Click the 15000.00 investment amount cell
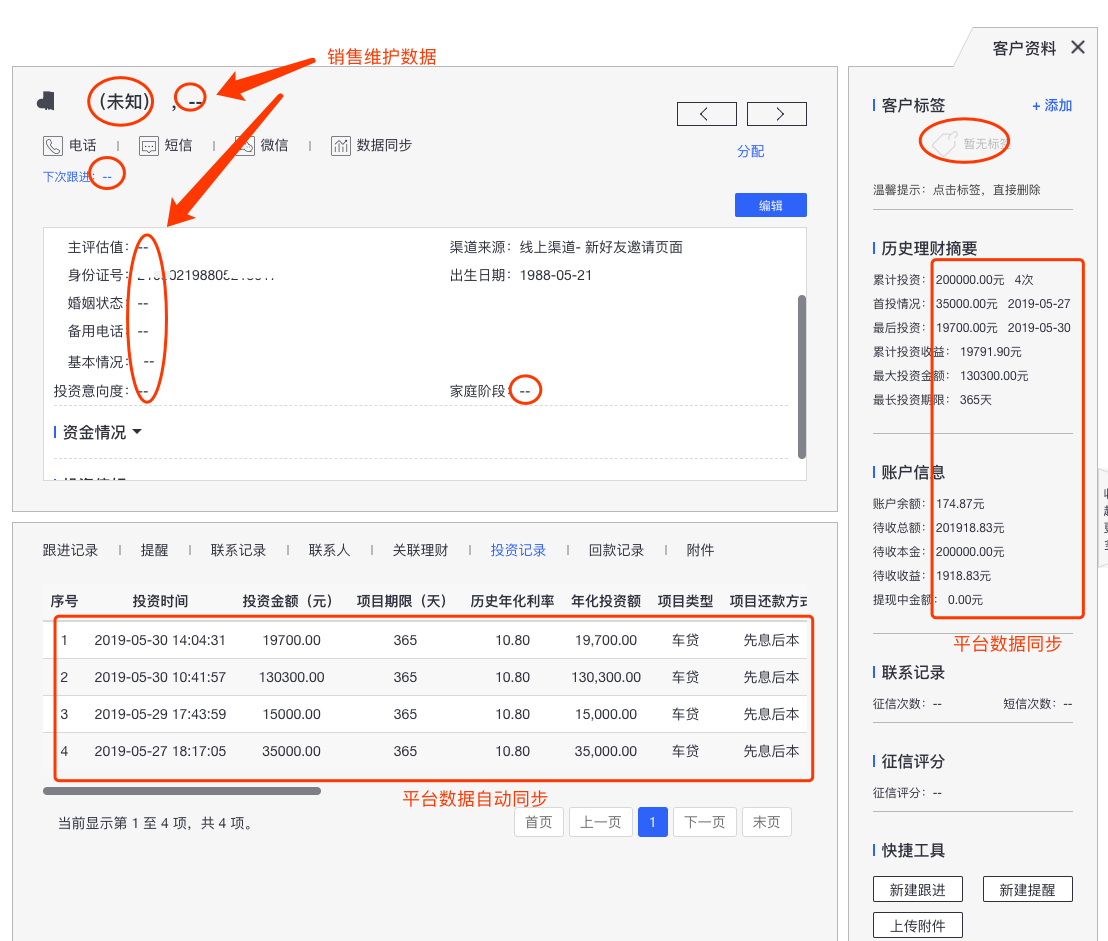 point(291,714)
